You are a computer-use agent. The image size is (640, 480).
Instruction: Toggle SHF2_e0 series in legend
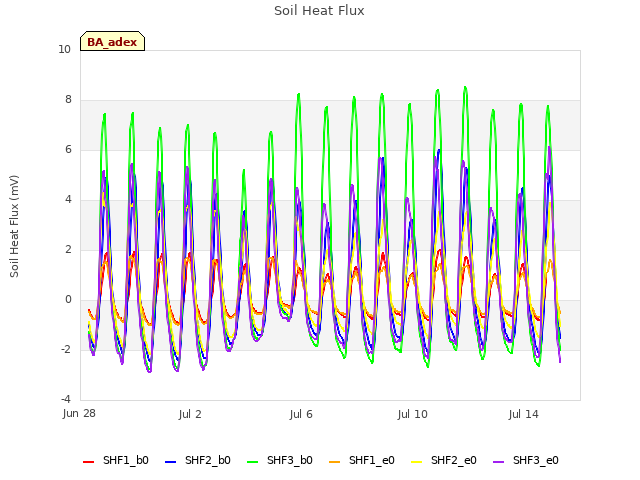pyautogui.click(x=444, y=460)
